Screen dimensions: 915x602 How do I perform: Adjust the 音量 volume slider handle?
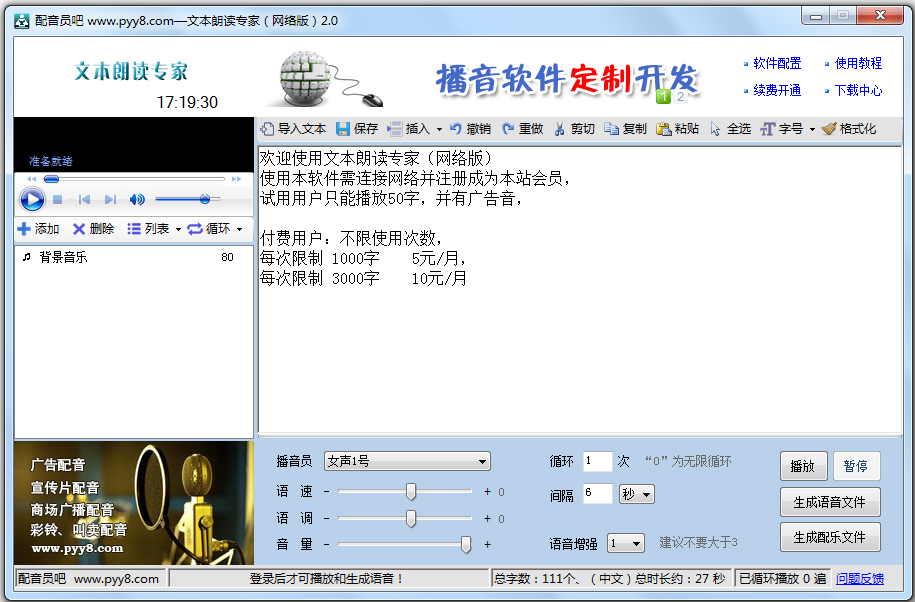(x=466, y=544)
